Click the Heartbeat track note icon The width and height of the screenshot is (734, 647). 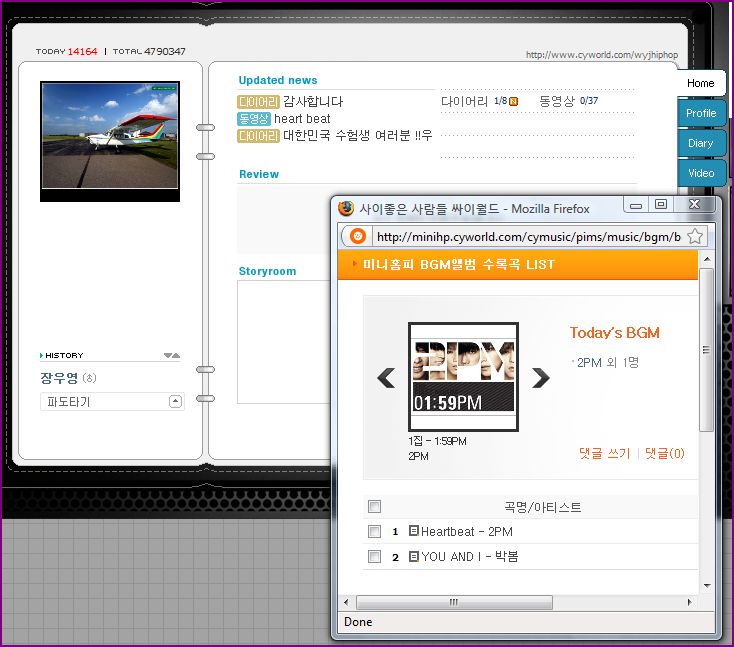(413, 530)
